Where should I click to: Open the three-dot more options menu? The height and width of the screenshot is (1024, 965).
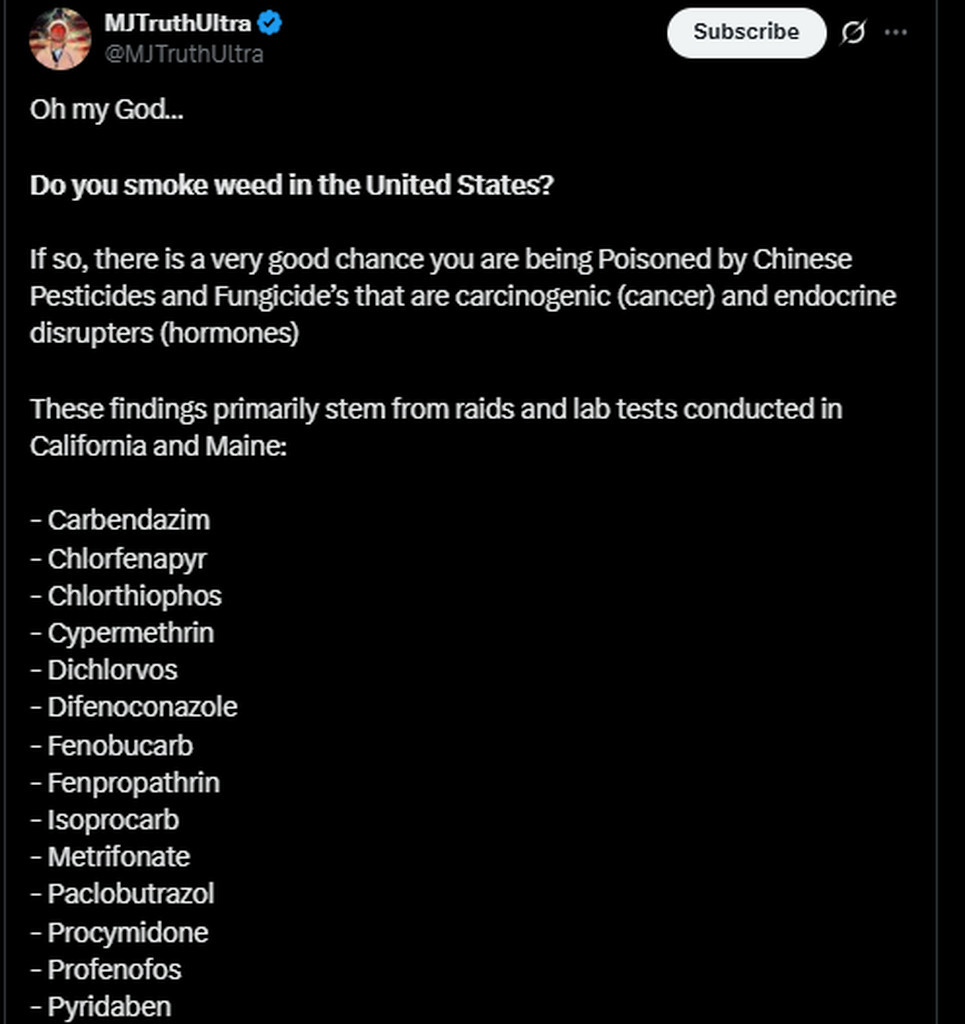pos(896,33)
